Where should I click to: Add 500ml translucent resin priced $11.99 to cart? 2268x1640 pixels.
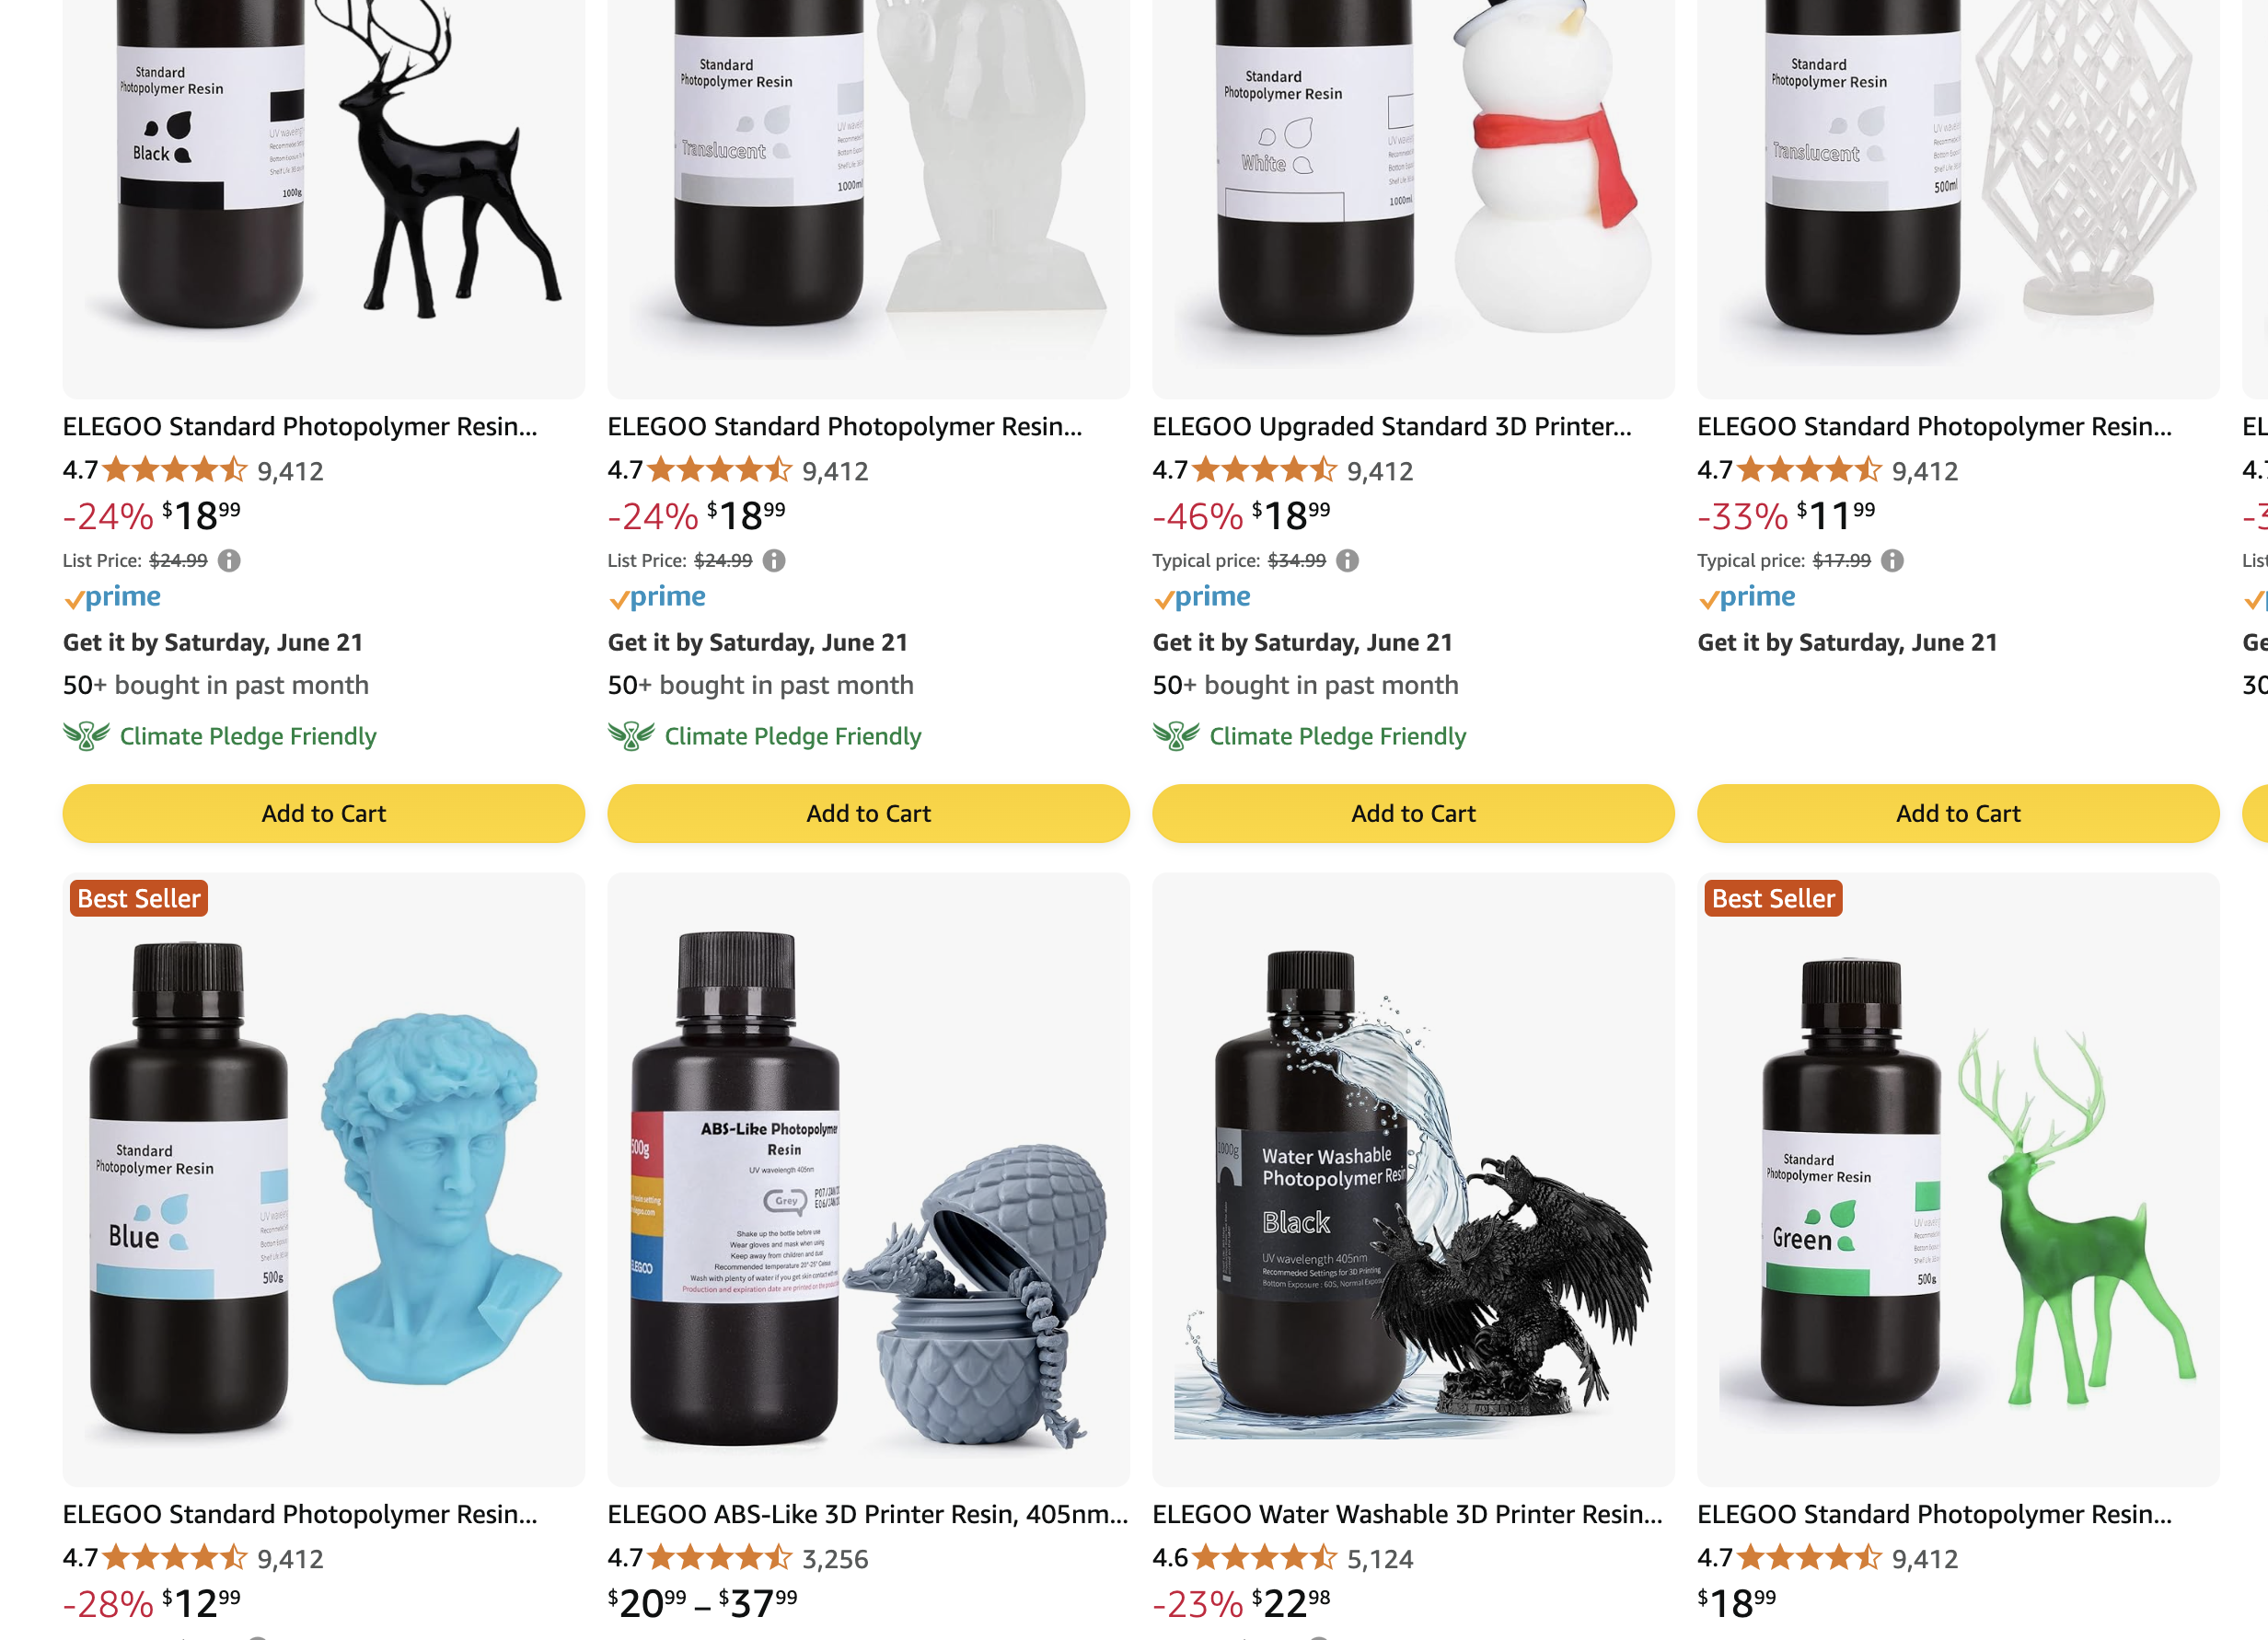[1958, 813]
